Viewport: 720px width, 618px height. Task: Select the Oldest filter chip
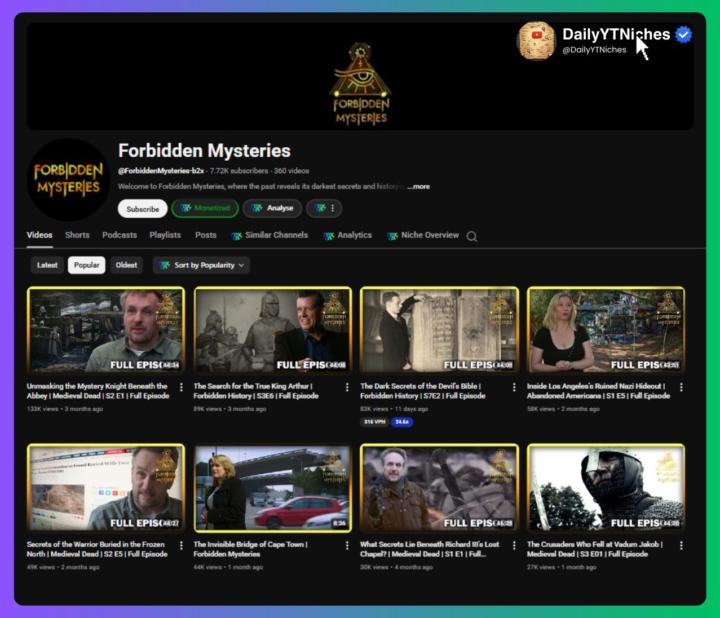coord(126,265)
